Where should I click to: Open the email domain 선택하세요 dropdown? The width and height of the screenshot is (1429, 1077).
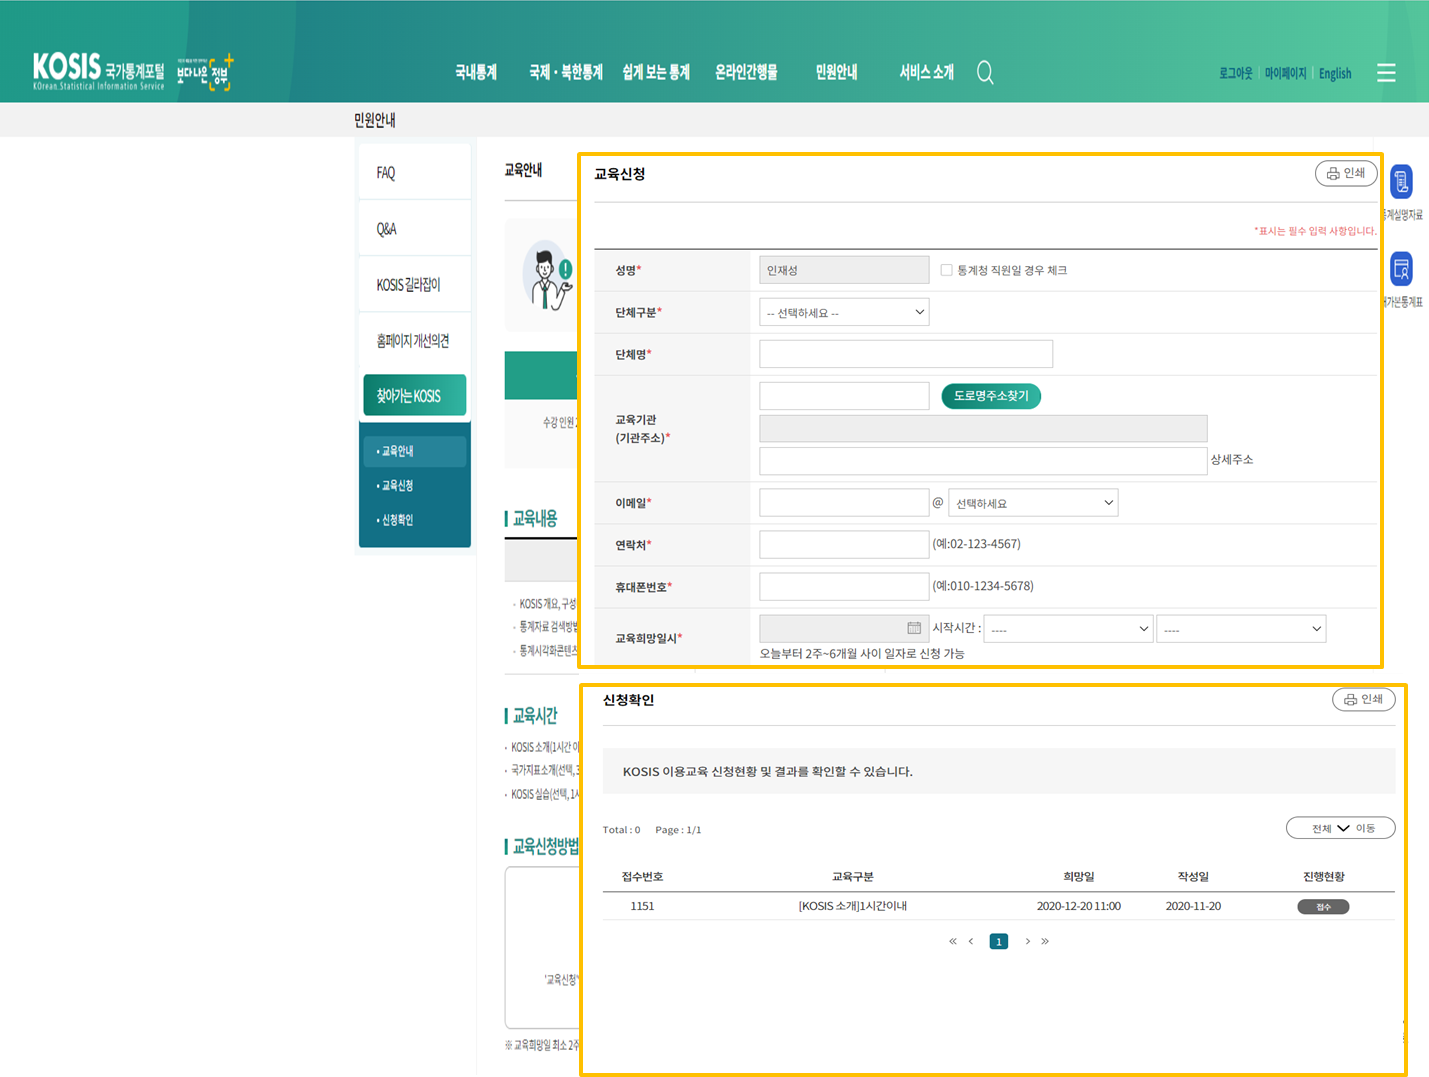[1033, 503]
